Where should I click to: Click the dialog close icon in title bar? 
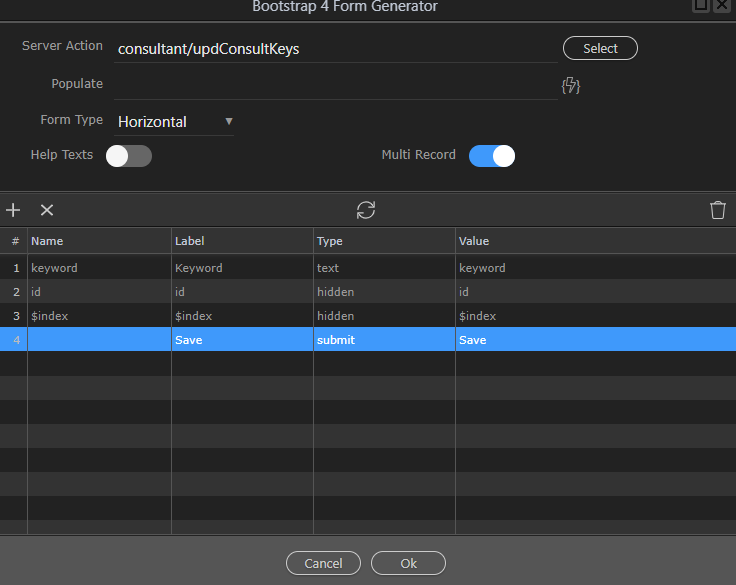723,6
